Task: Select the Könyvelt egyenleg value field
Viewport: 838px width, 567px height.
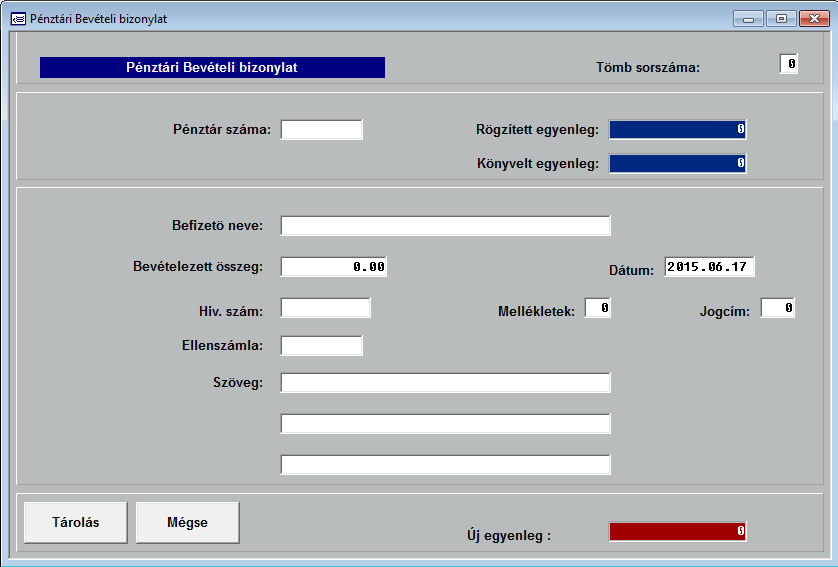Action: (678, 163)
